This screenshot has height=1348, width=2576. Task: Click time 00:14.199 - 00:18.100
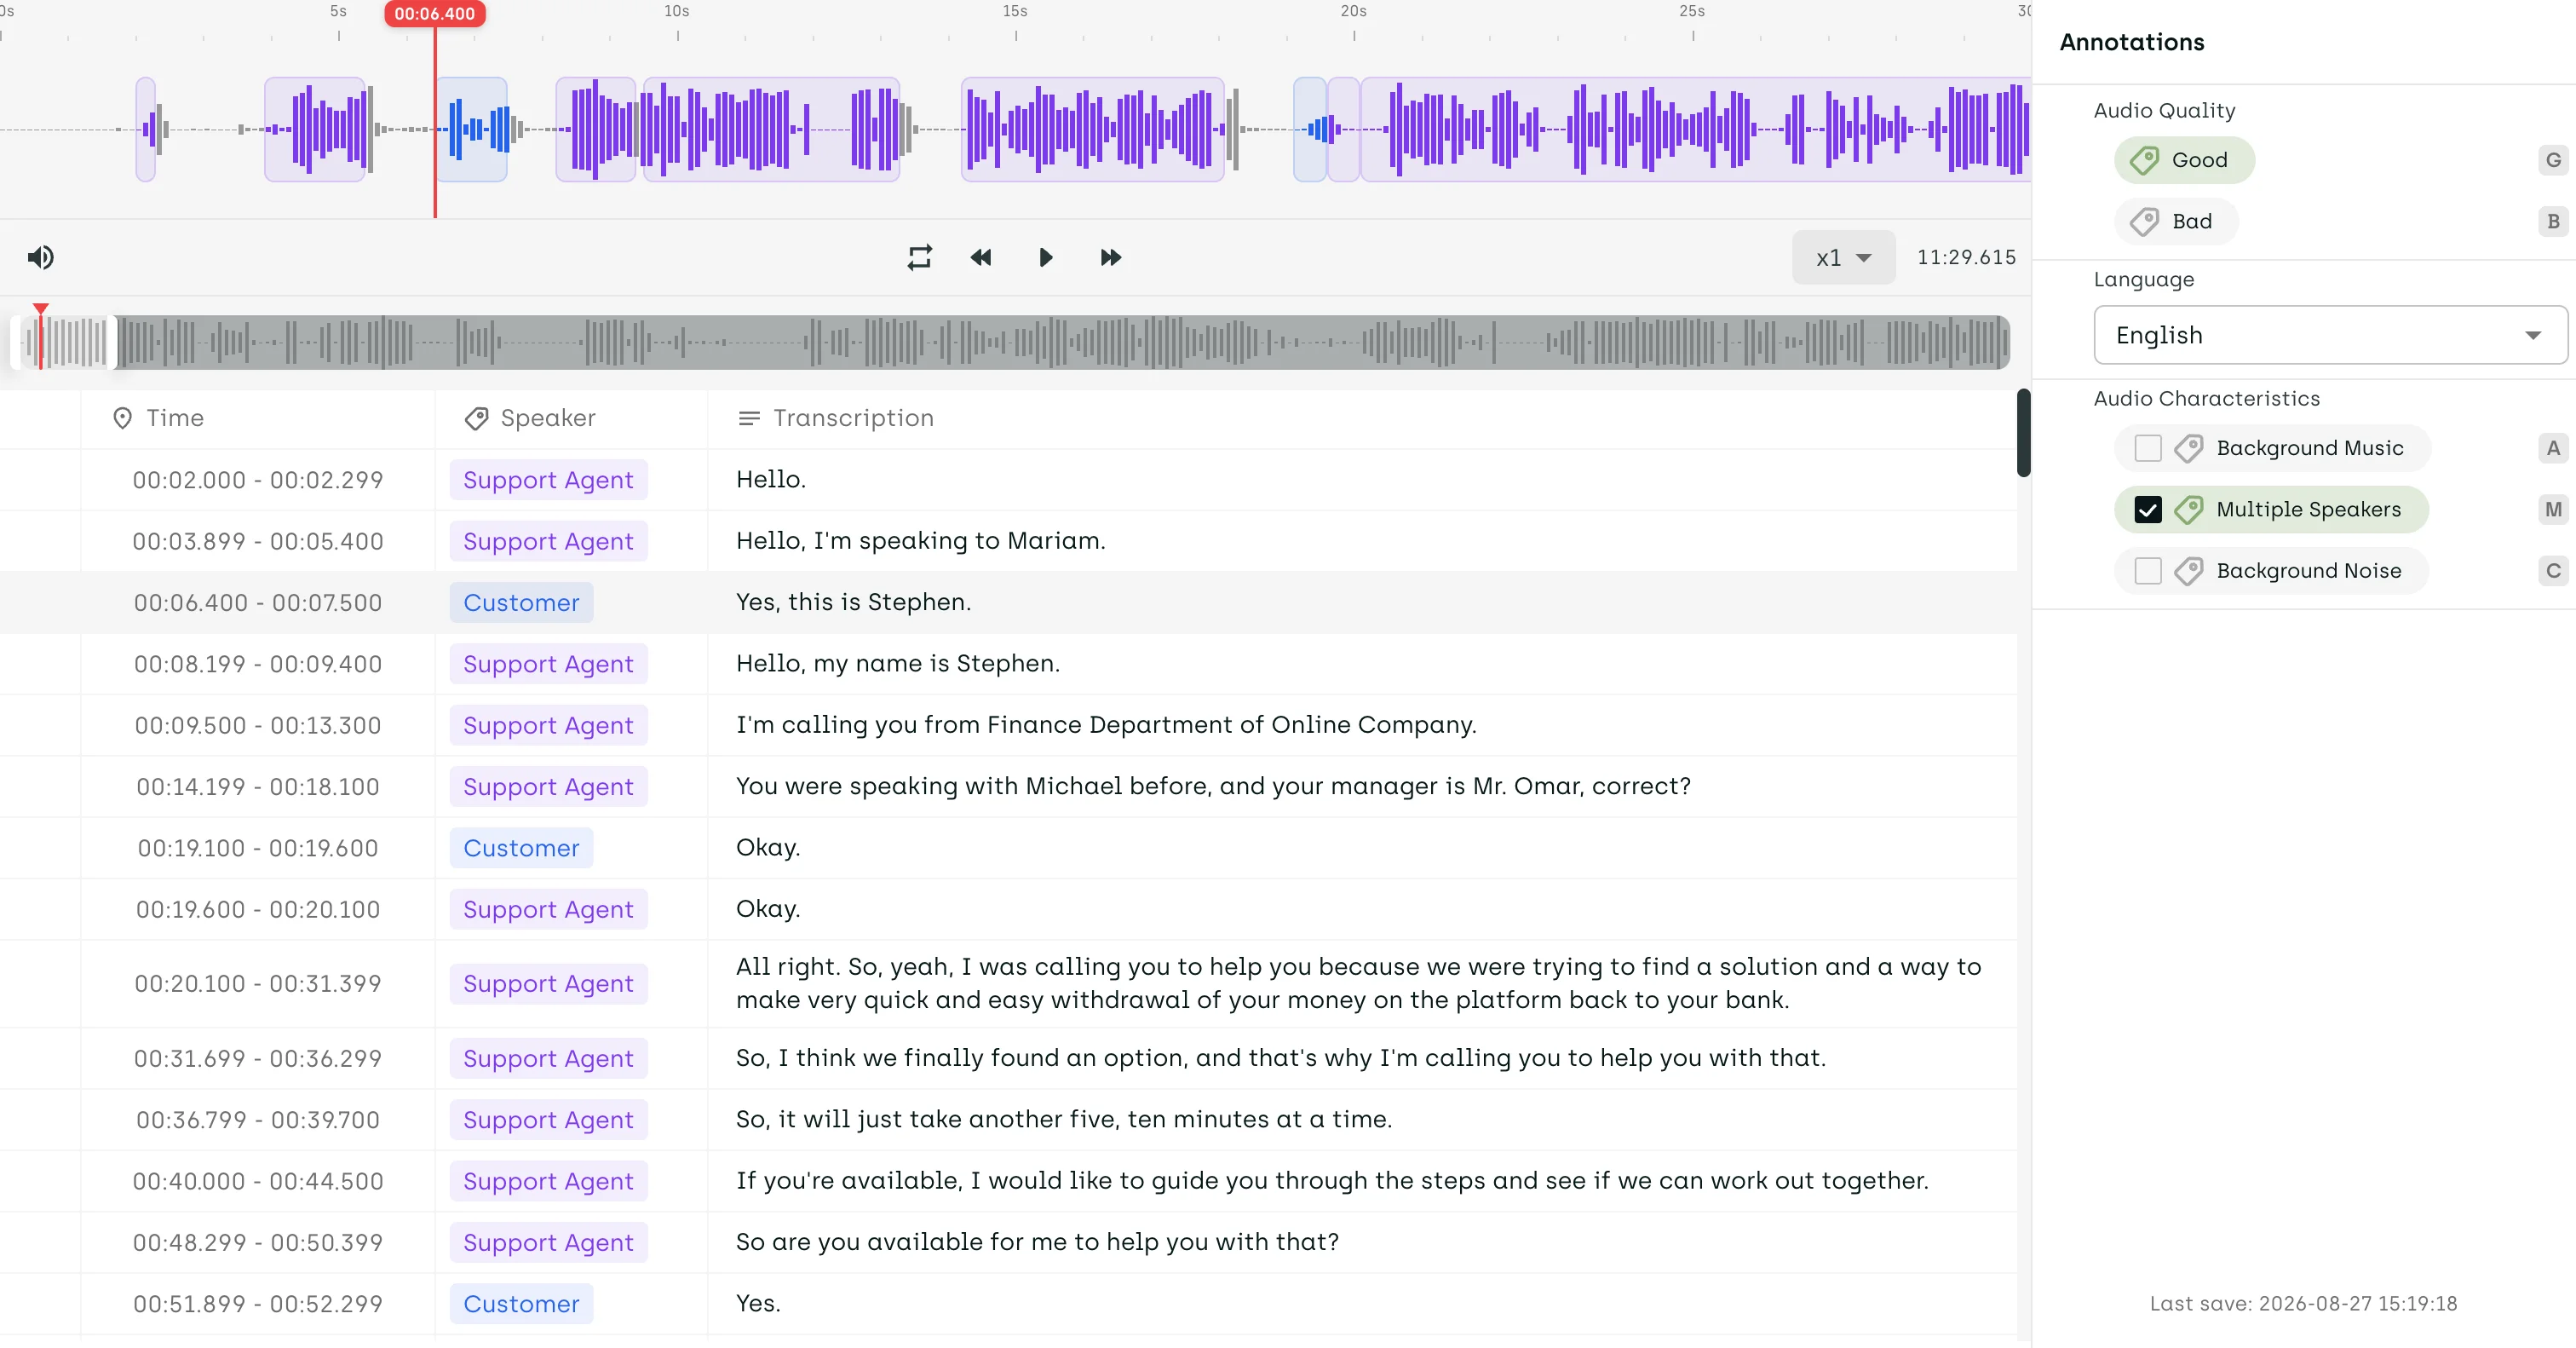(258, 787)
